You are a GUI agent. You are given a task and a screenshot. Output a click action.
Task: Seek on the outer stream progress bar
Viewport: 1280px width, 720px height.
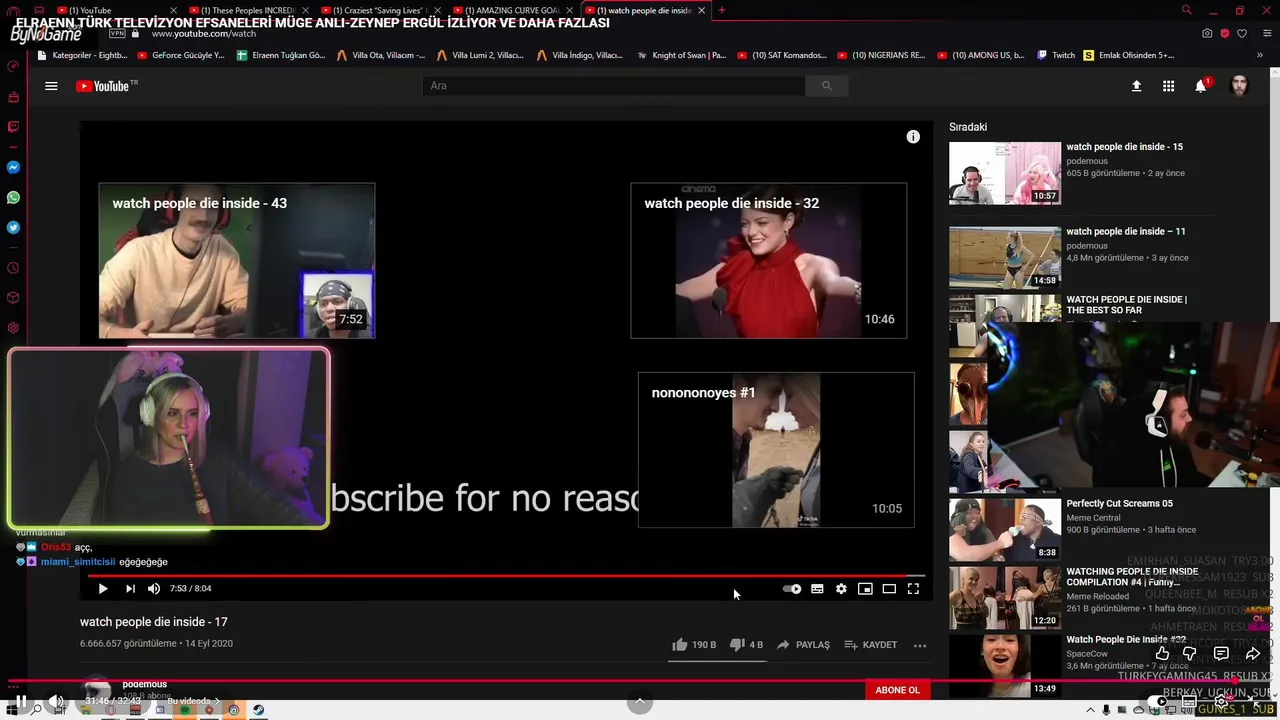click(640, 682)
